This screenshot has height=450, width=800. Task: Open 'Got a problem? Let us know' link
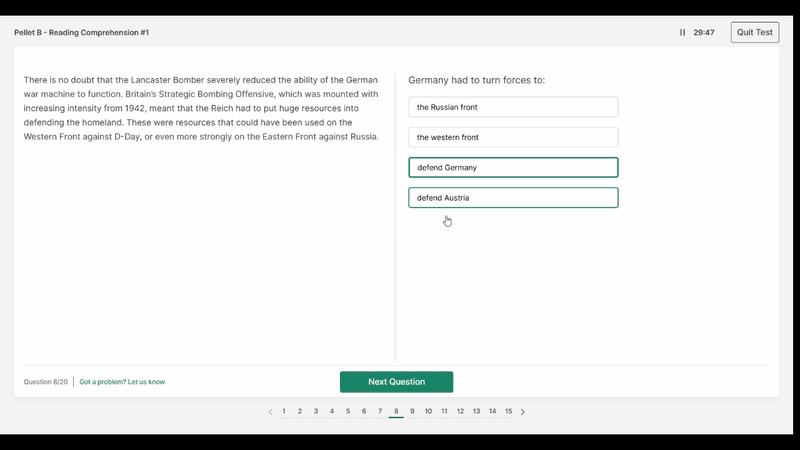[122, 382]
